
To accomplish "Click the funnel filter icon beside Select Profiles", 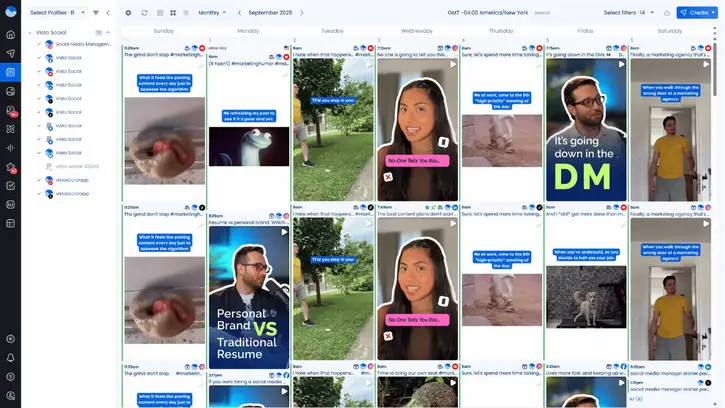I will 96,13.
